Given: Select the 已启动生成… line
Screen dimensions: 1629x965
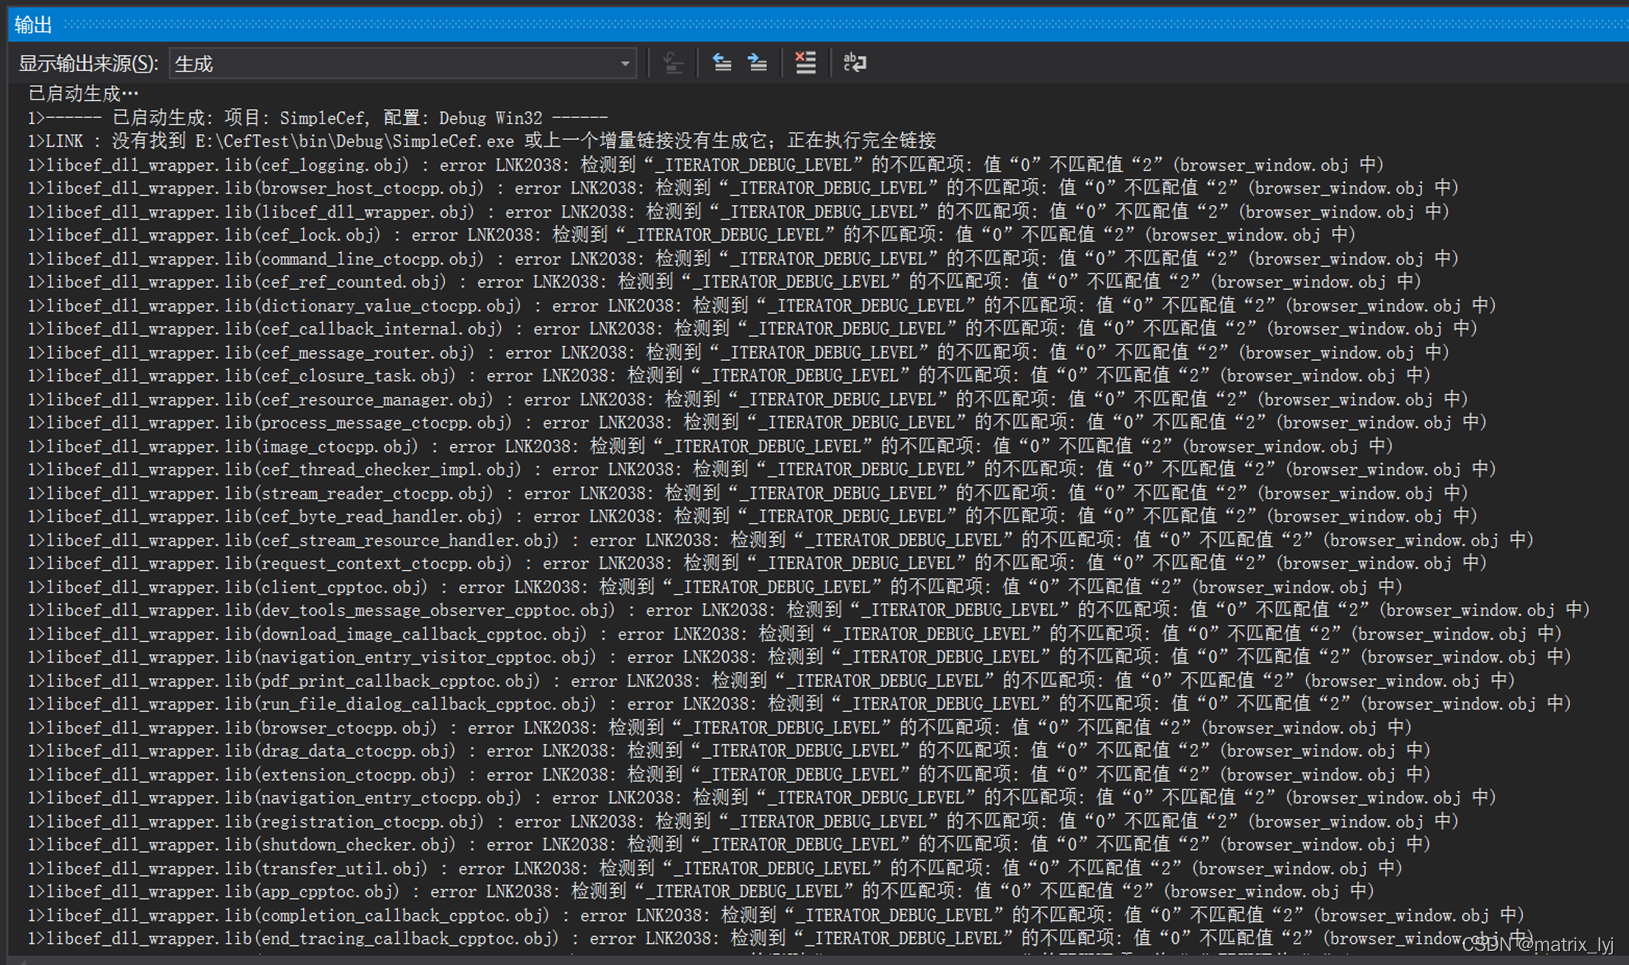Looking at the screenshot, I should pyautogui.click(x=83, y=94).
